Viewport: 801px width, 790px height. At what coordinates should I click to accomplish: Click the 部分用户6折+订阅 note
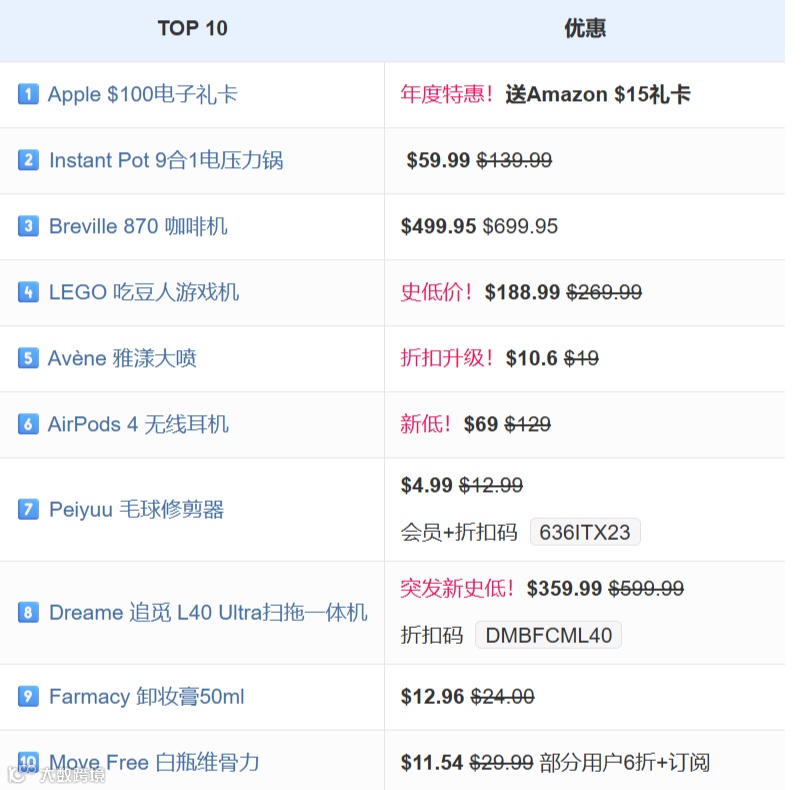(x=625, y=762)
